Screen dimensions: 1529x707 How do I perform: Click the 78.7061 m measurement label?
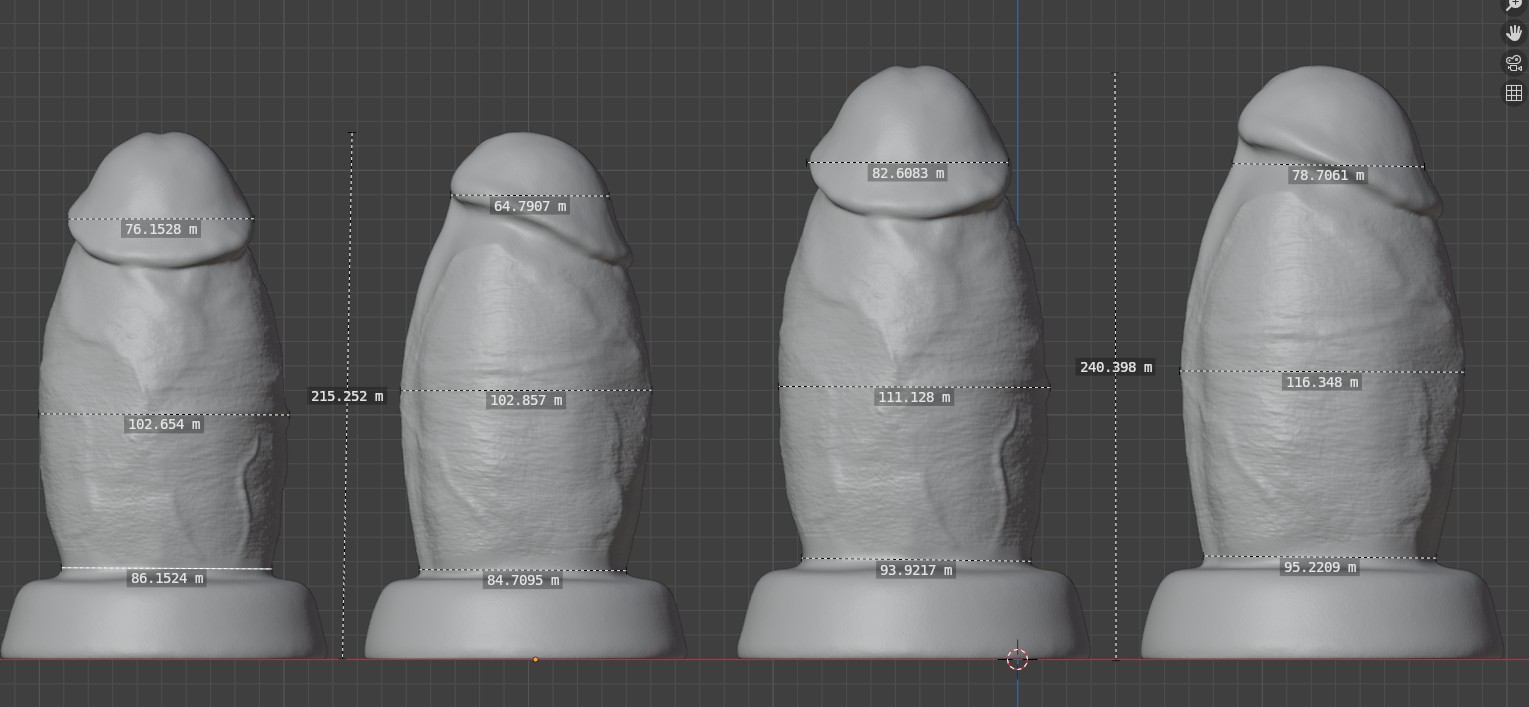click(x=1328, y=176)
